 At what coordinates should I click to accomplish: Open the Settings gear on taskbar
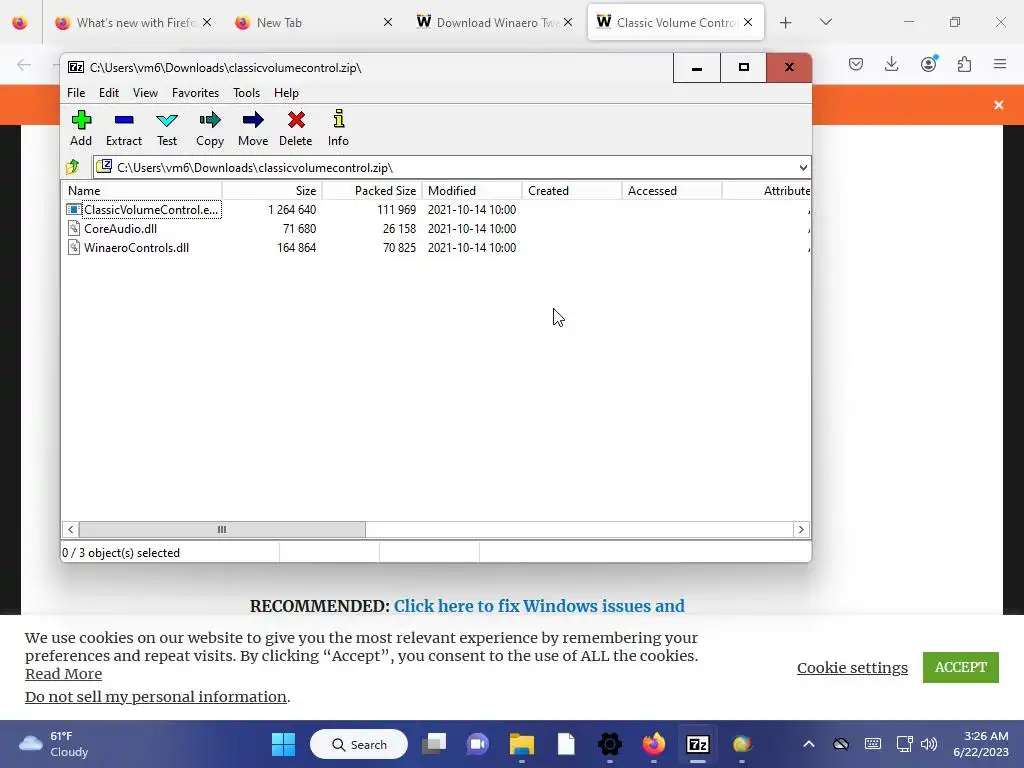click(x=610, y=744)
